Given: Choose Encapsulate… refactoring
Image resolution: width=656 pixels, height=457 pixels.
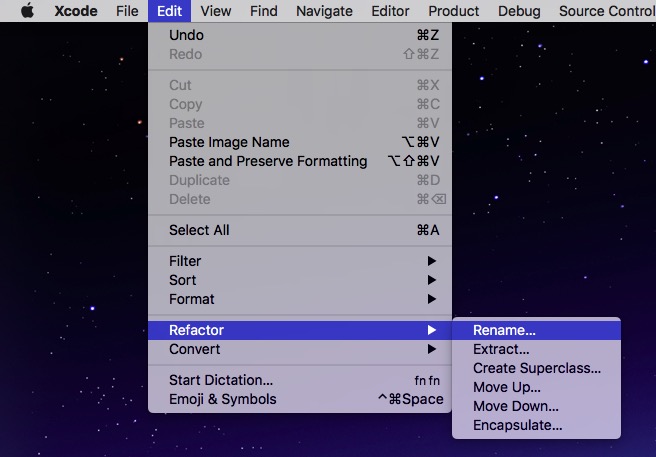Looking at the screenshot, I should coord(536,425).
